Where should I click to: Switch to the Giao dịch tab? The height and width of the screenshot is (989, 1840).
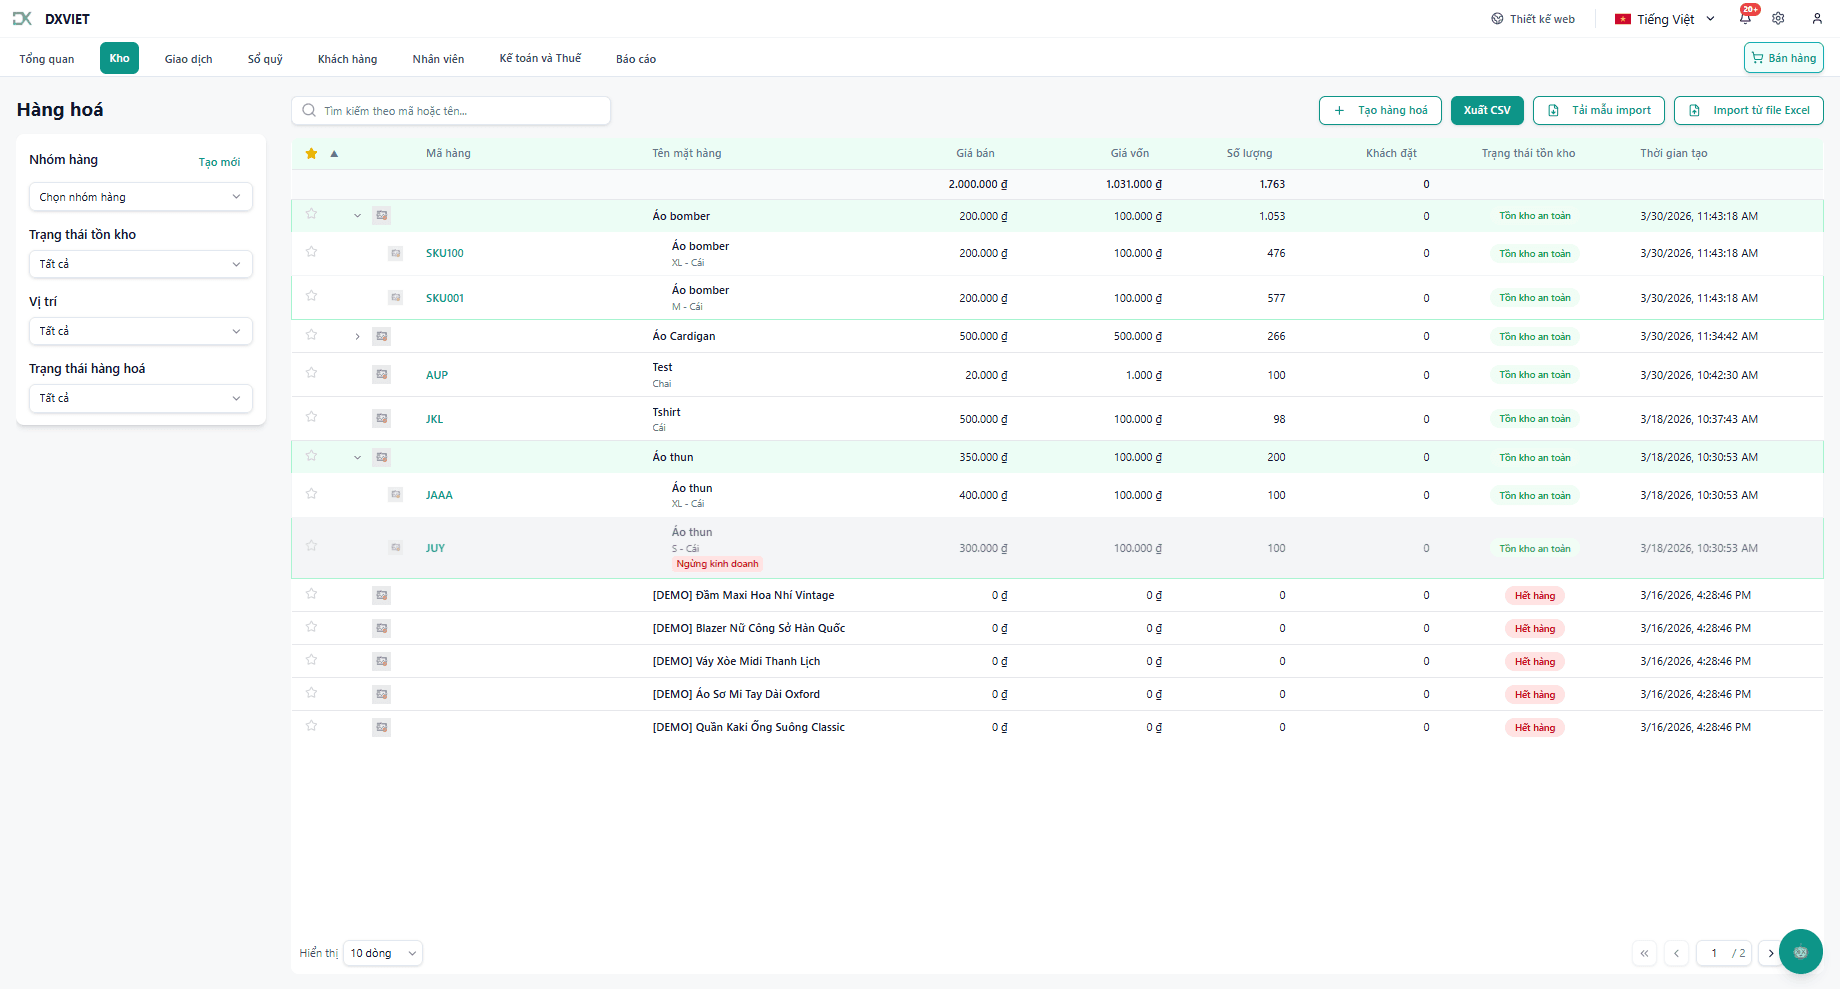[x=188, y=59]
